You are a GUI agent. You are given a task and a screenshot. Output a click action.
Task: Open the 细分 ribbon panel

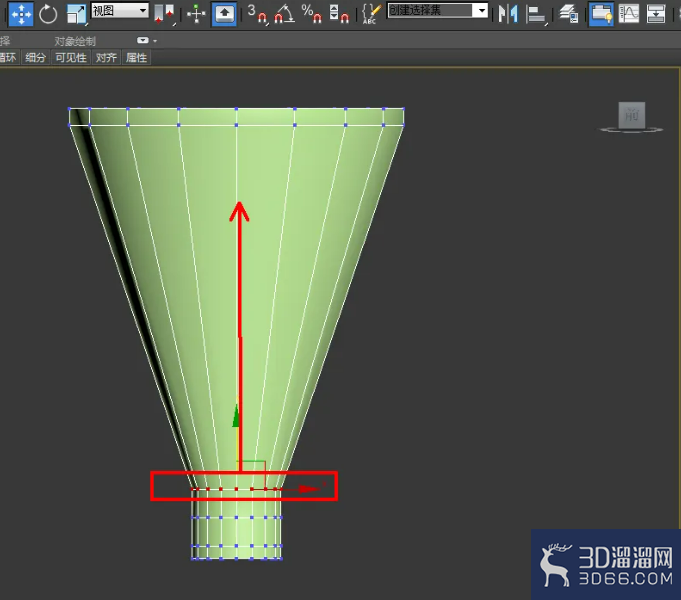click(35, 57)
